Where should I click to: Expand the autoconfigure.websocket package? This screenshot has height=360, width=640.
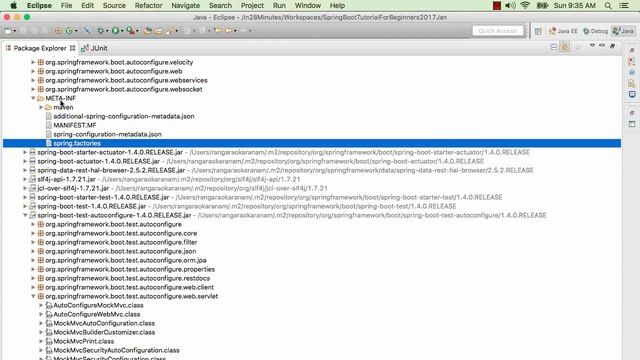[33, 89]
